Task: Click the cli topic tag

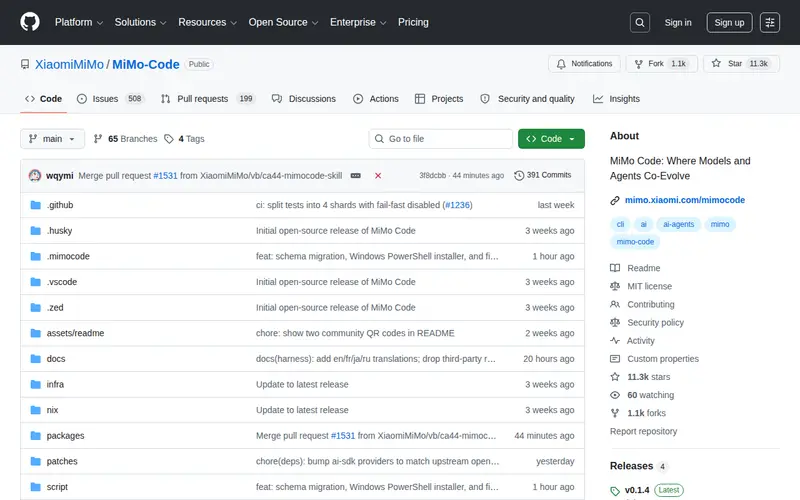Action: pos(620,224)
